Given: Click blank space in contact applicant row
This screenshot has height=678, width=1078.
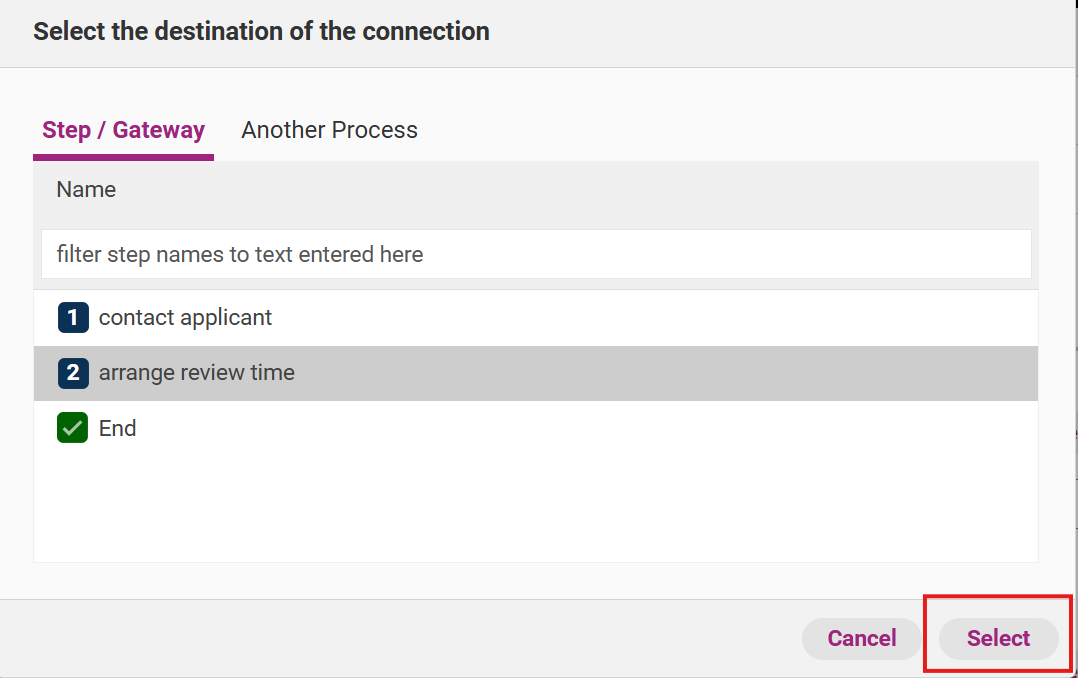Looking at the screenshot, I should (x=650, y=318).
